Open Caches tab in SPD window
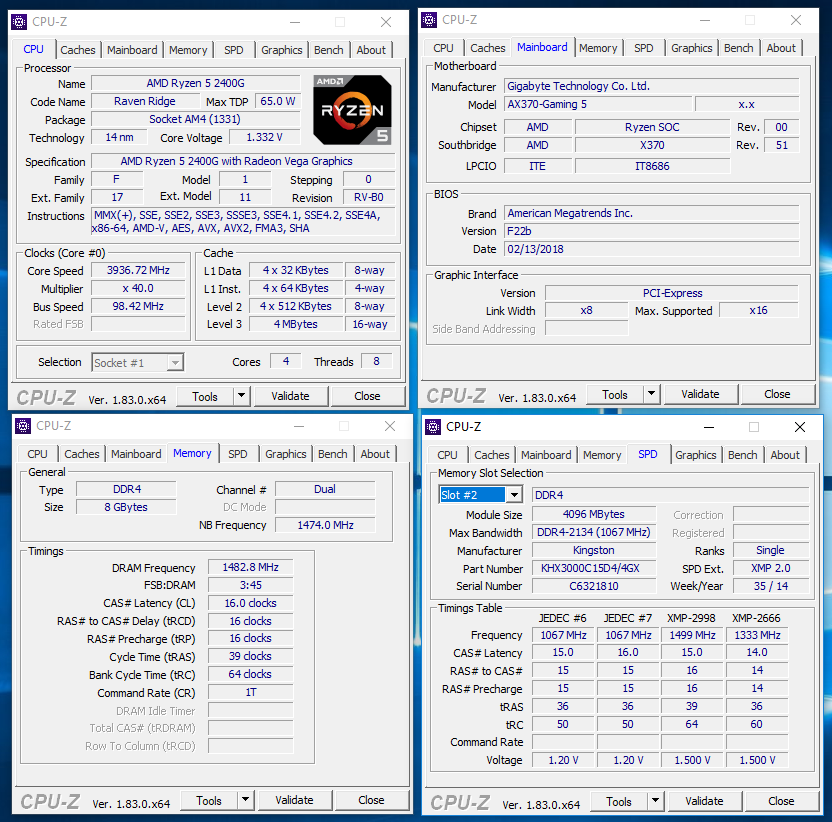This screenshot has height=822, width=832. (492, 455)
